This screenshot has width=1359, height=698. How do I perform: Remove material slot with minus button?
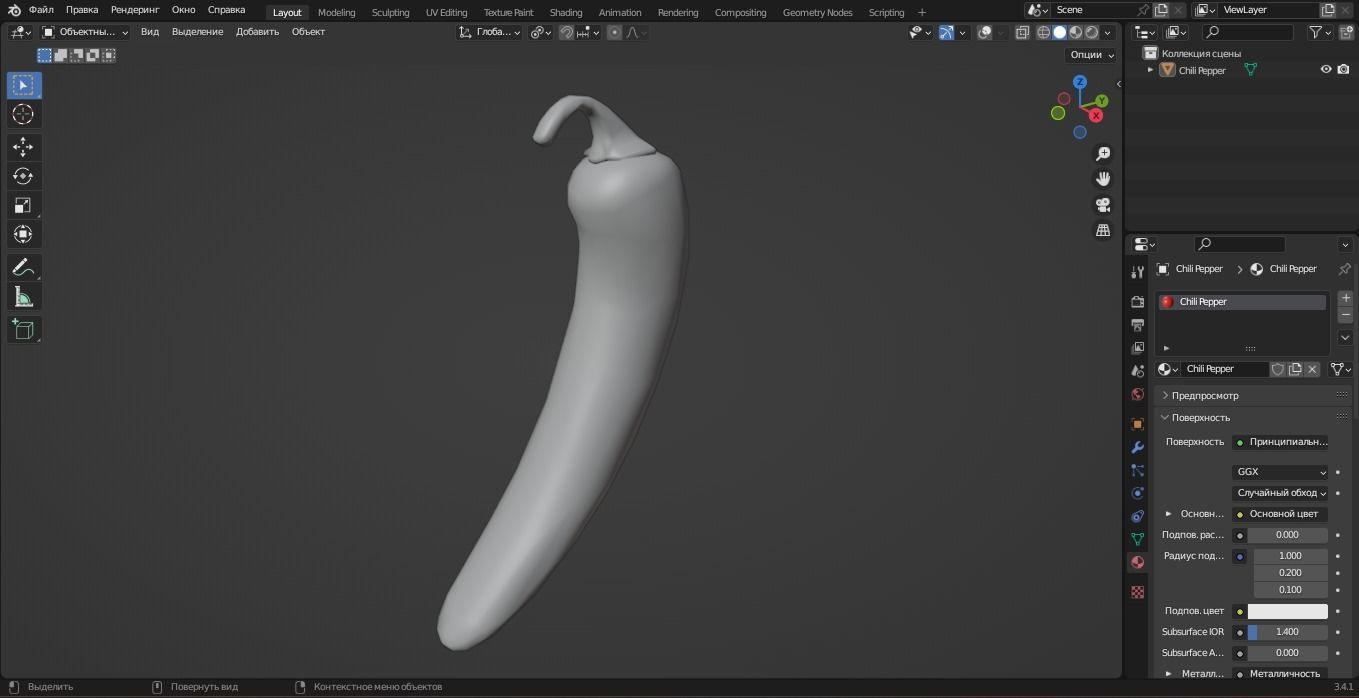(1345, 315)
